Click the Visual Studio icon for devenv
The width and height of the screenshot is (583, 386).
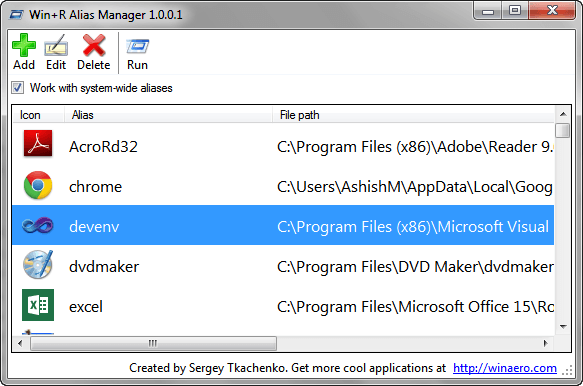(x=38, y=225)
